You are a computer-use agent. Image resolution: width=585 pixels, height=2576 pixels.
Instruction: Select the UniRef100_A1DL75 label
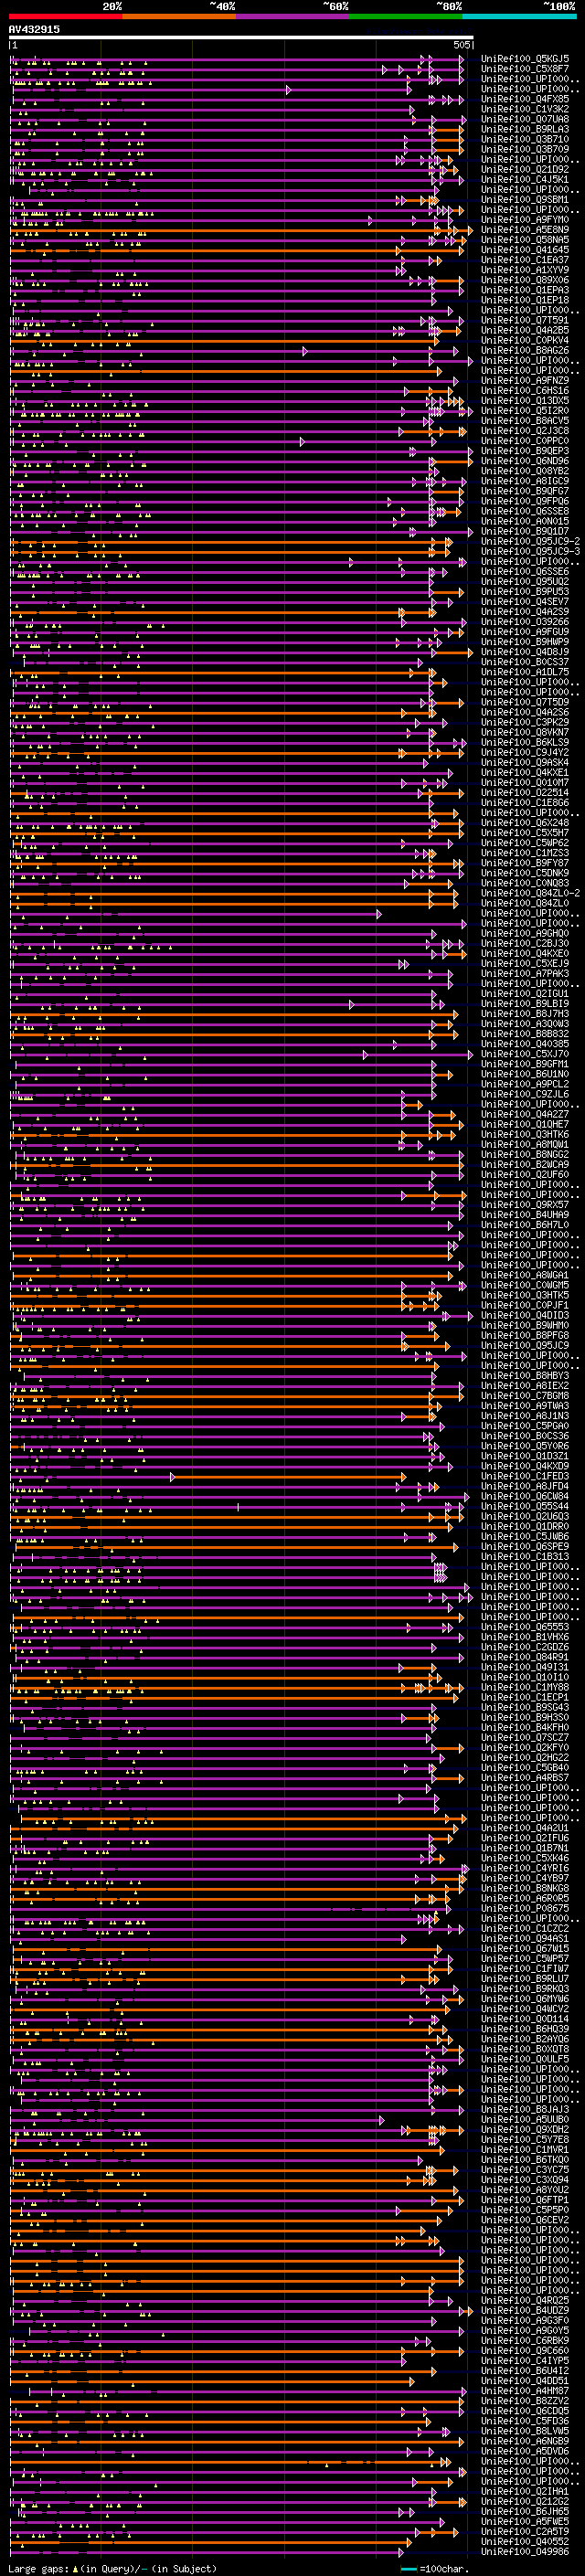pyautogui.click(x=525, y=672)
